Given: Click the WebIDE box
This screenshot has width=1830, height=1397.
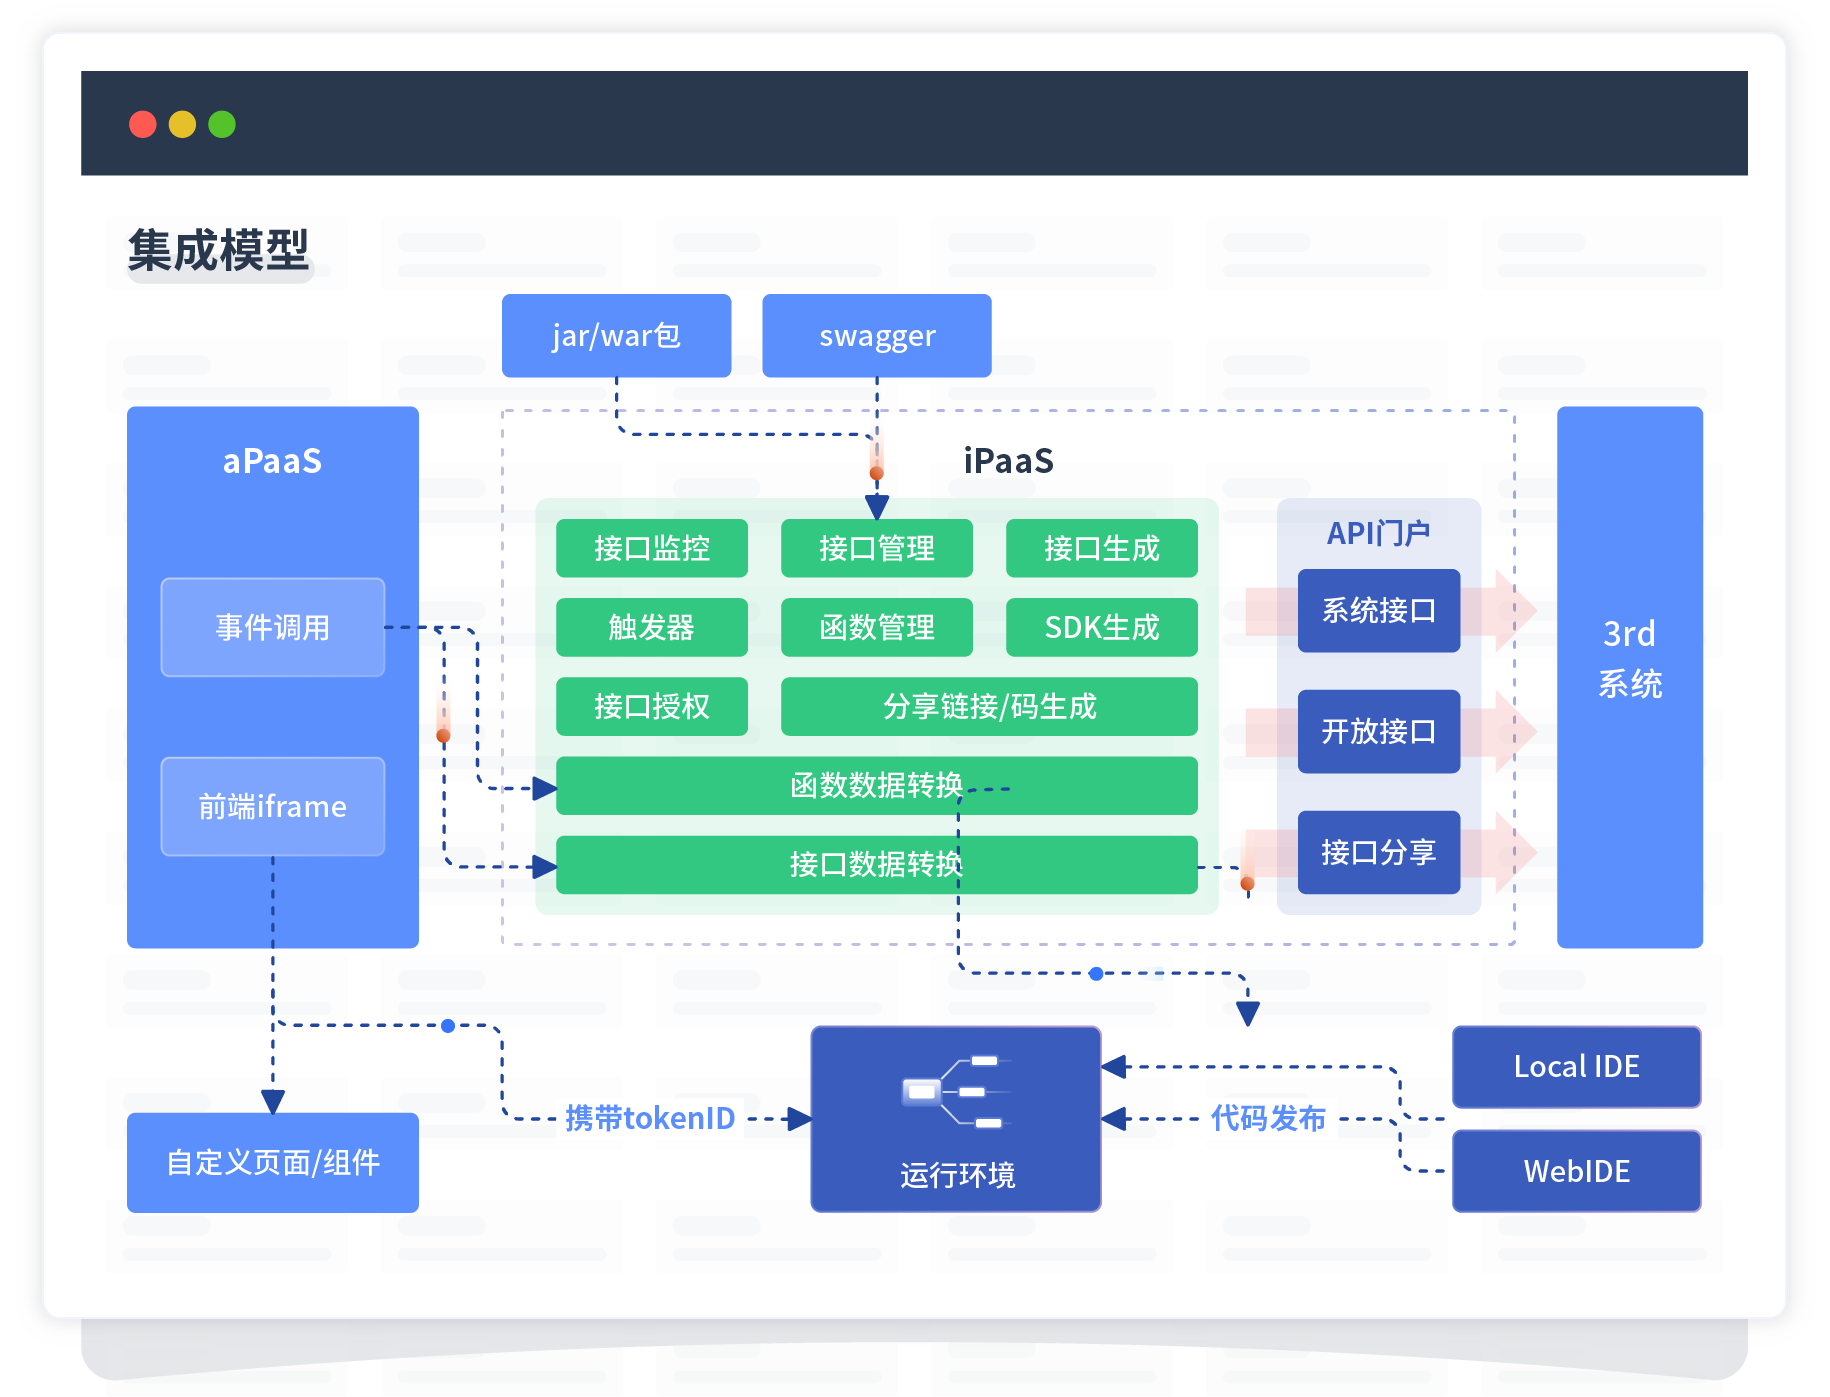Looking at the screenshot, I should (1576, 1171).
